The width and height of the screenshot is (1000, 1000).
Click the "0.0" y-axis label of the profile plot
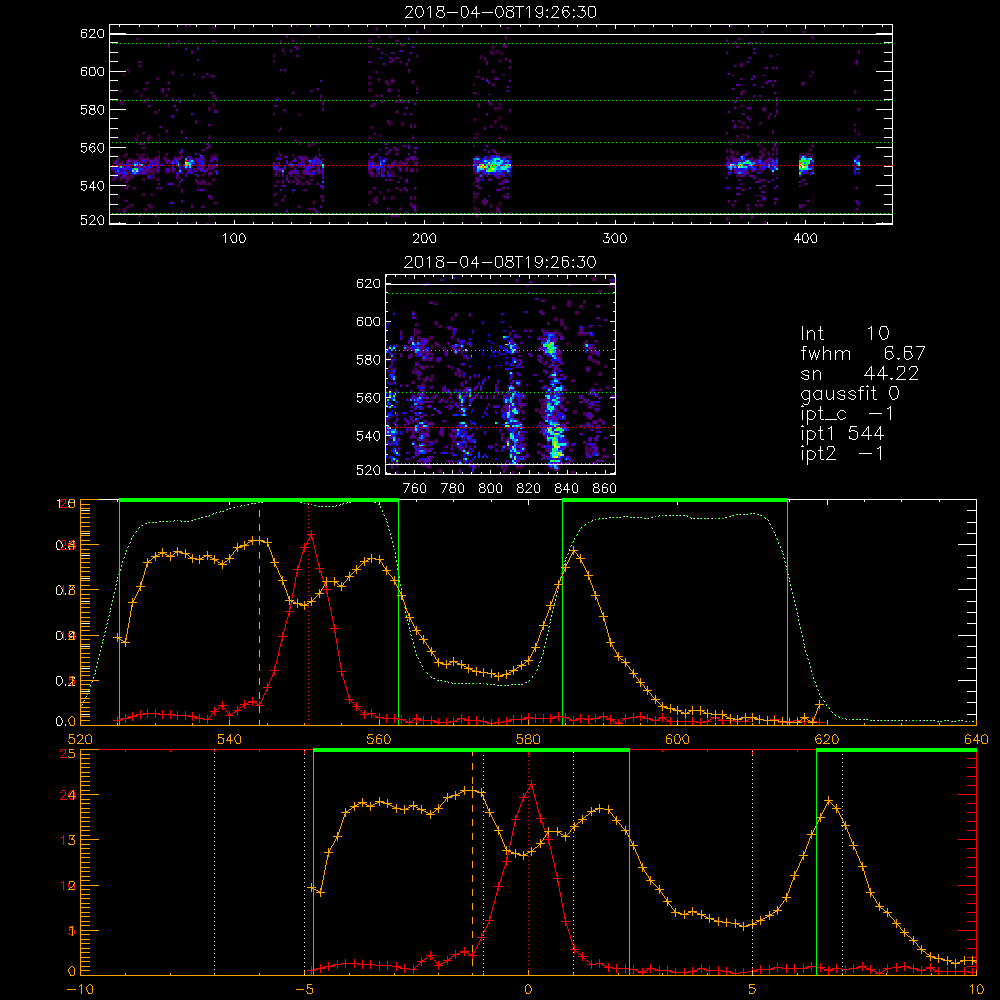point(66,721)
